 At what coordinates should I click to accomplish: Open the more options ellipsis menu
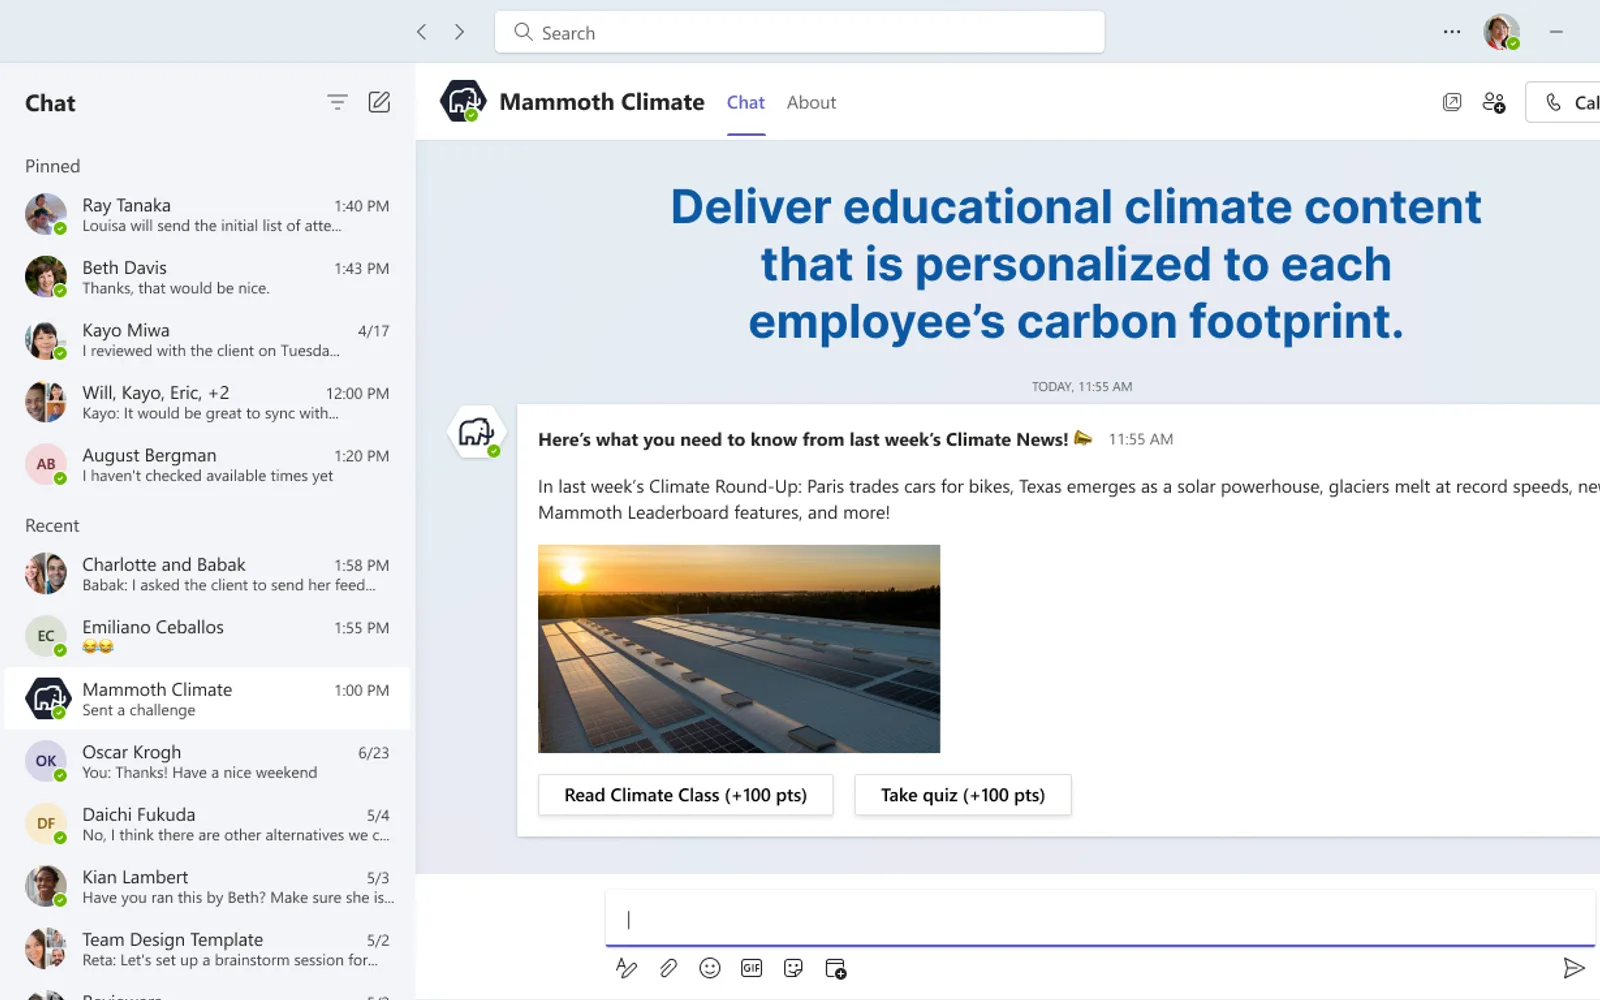(x=1452, y=32)
